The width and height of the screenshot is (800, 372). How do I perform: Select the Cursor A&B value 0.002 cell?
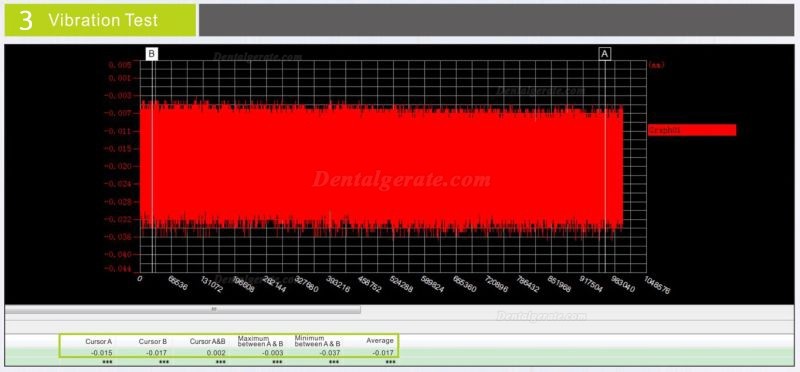(216, 353)
